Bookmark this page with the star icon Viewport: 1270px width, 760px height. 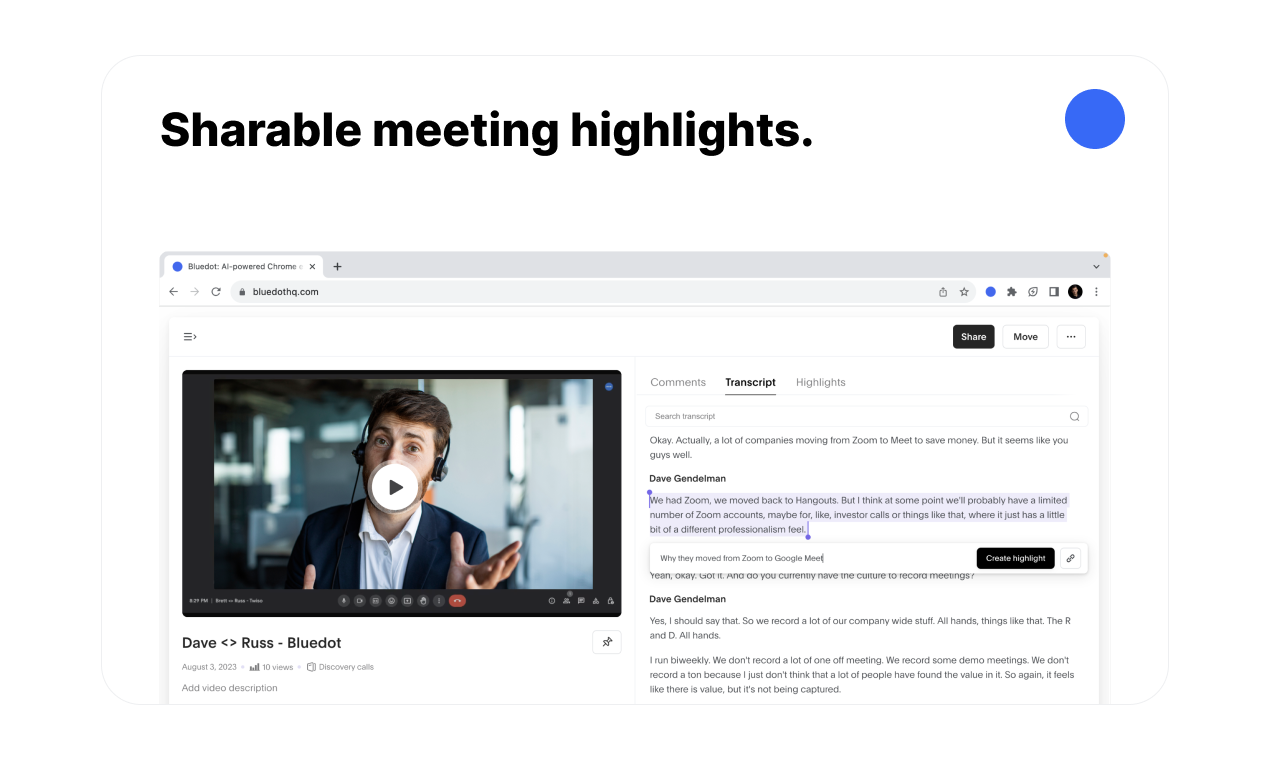point(964,292)
